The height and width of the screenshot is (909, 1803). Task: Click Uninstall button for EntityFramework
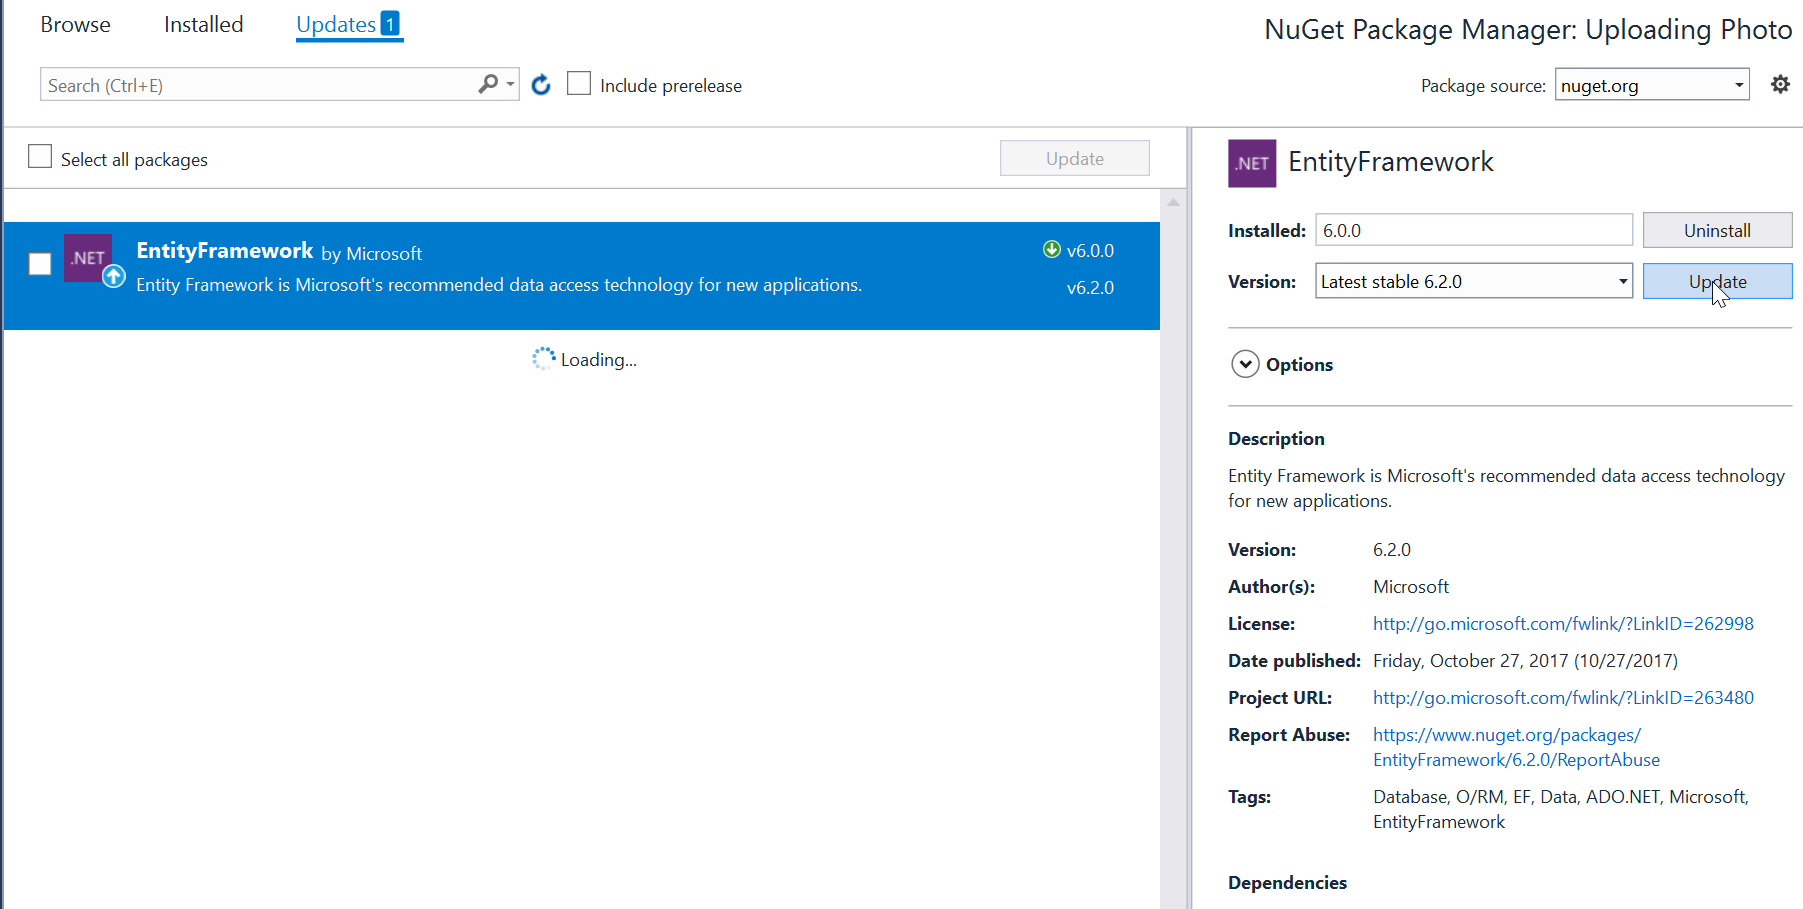(x=1716, y=231)
